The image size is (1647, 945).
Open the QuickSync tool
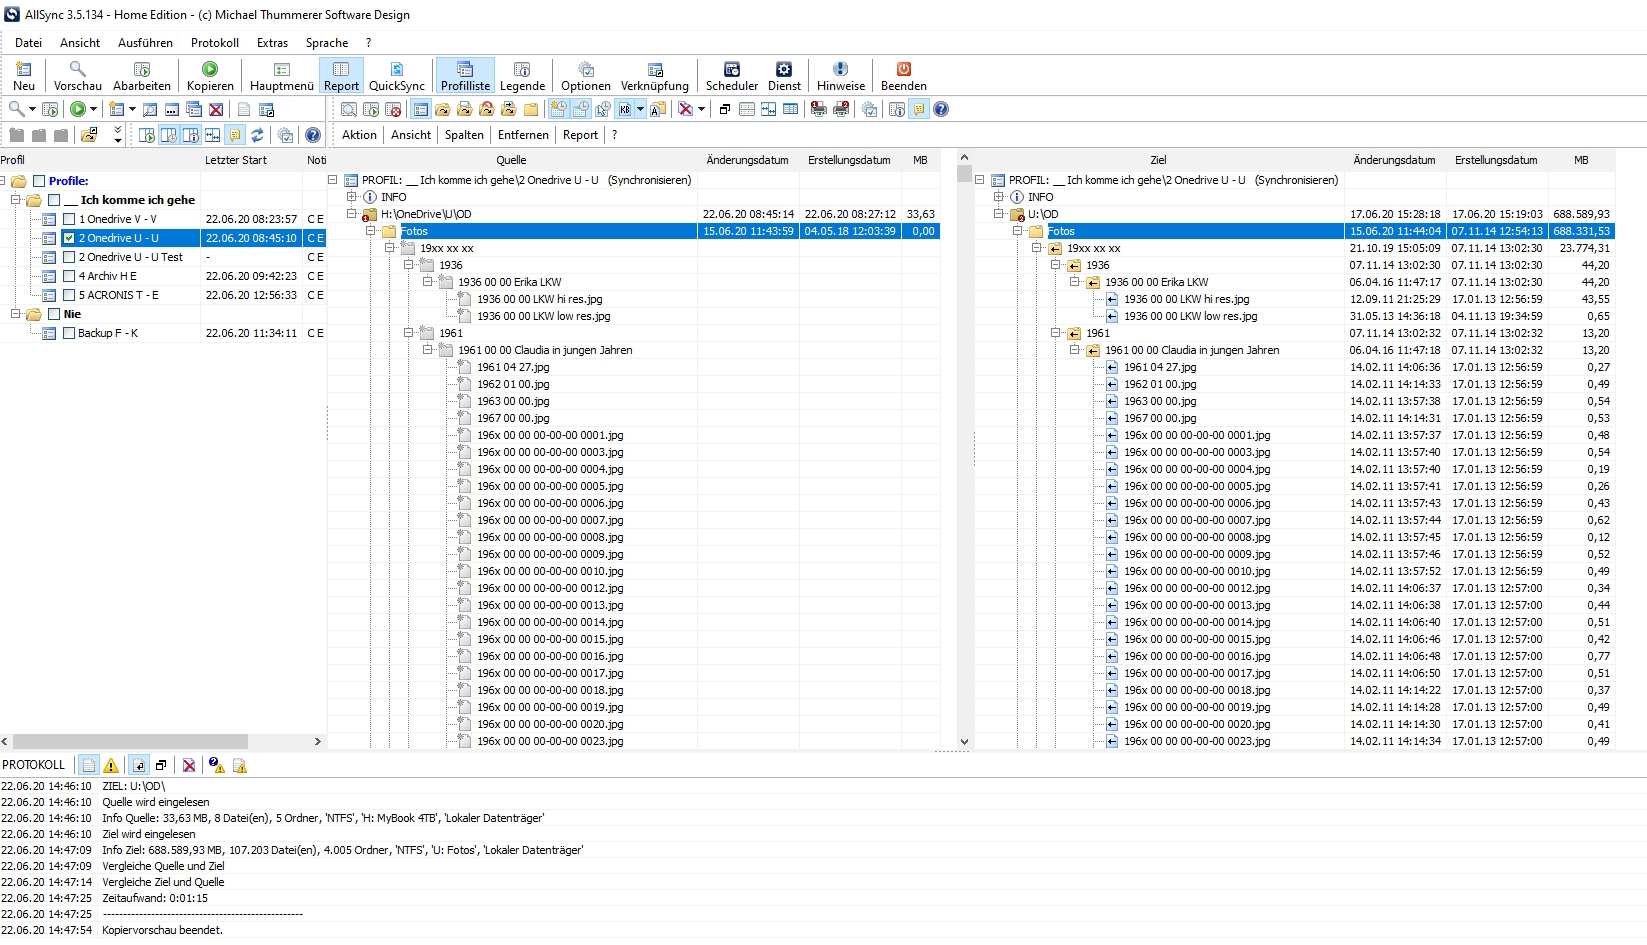click(396, 69)
